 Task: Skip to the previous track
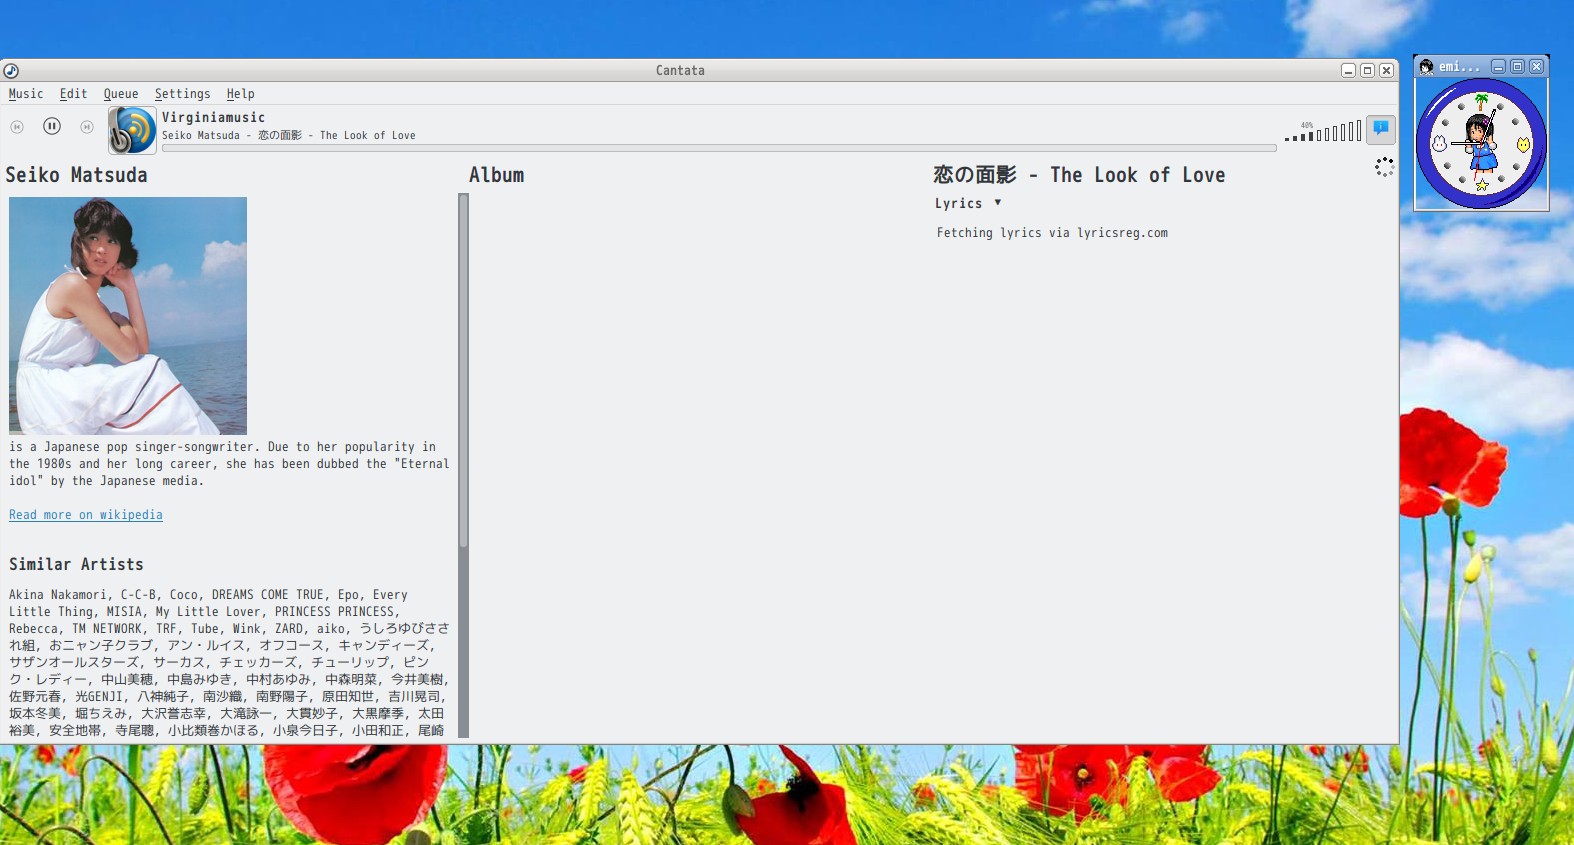point(17,127)
